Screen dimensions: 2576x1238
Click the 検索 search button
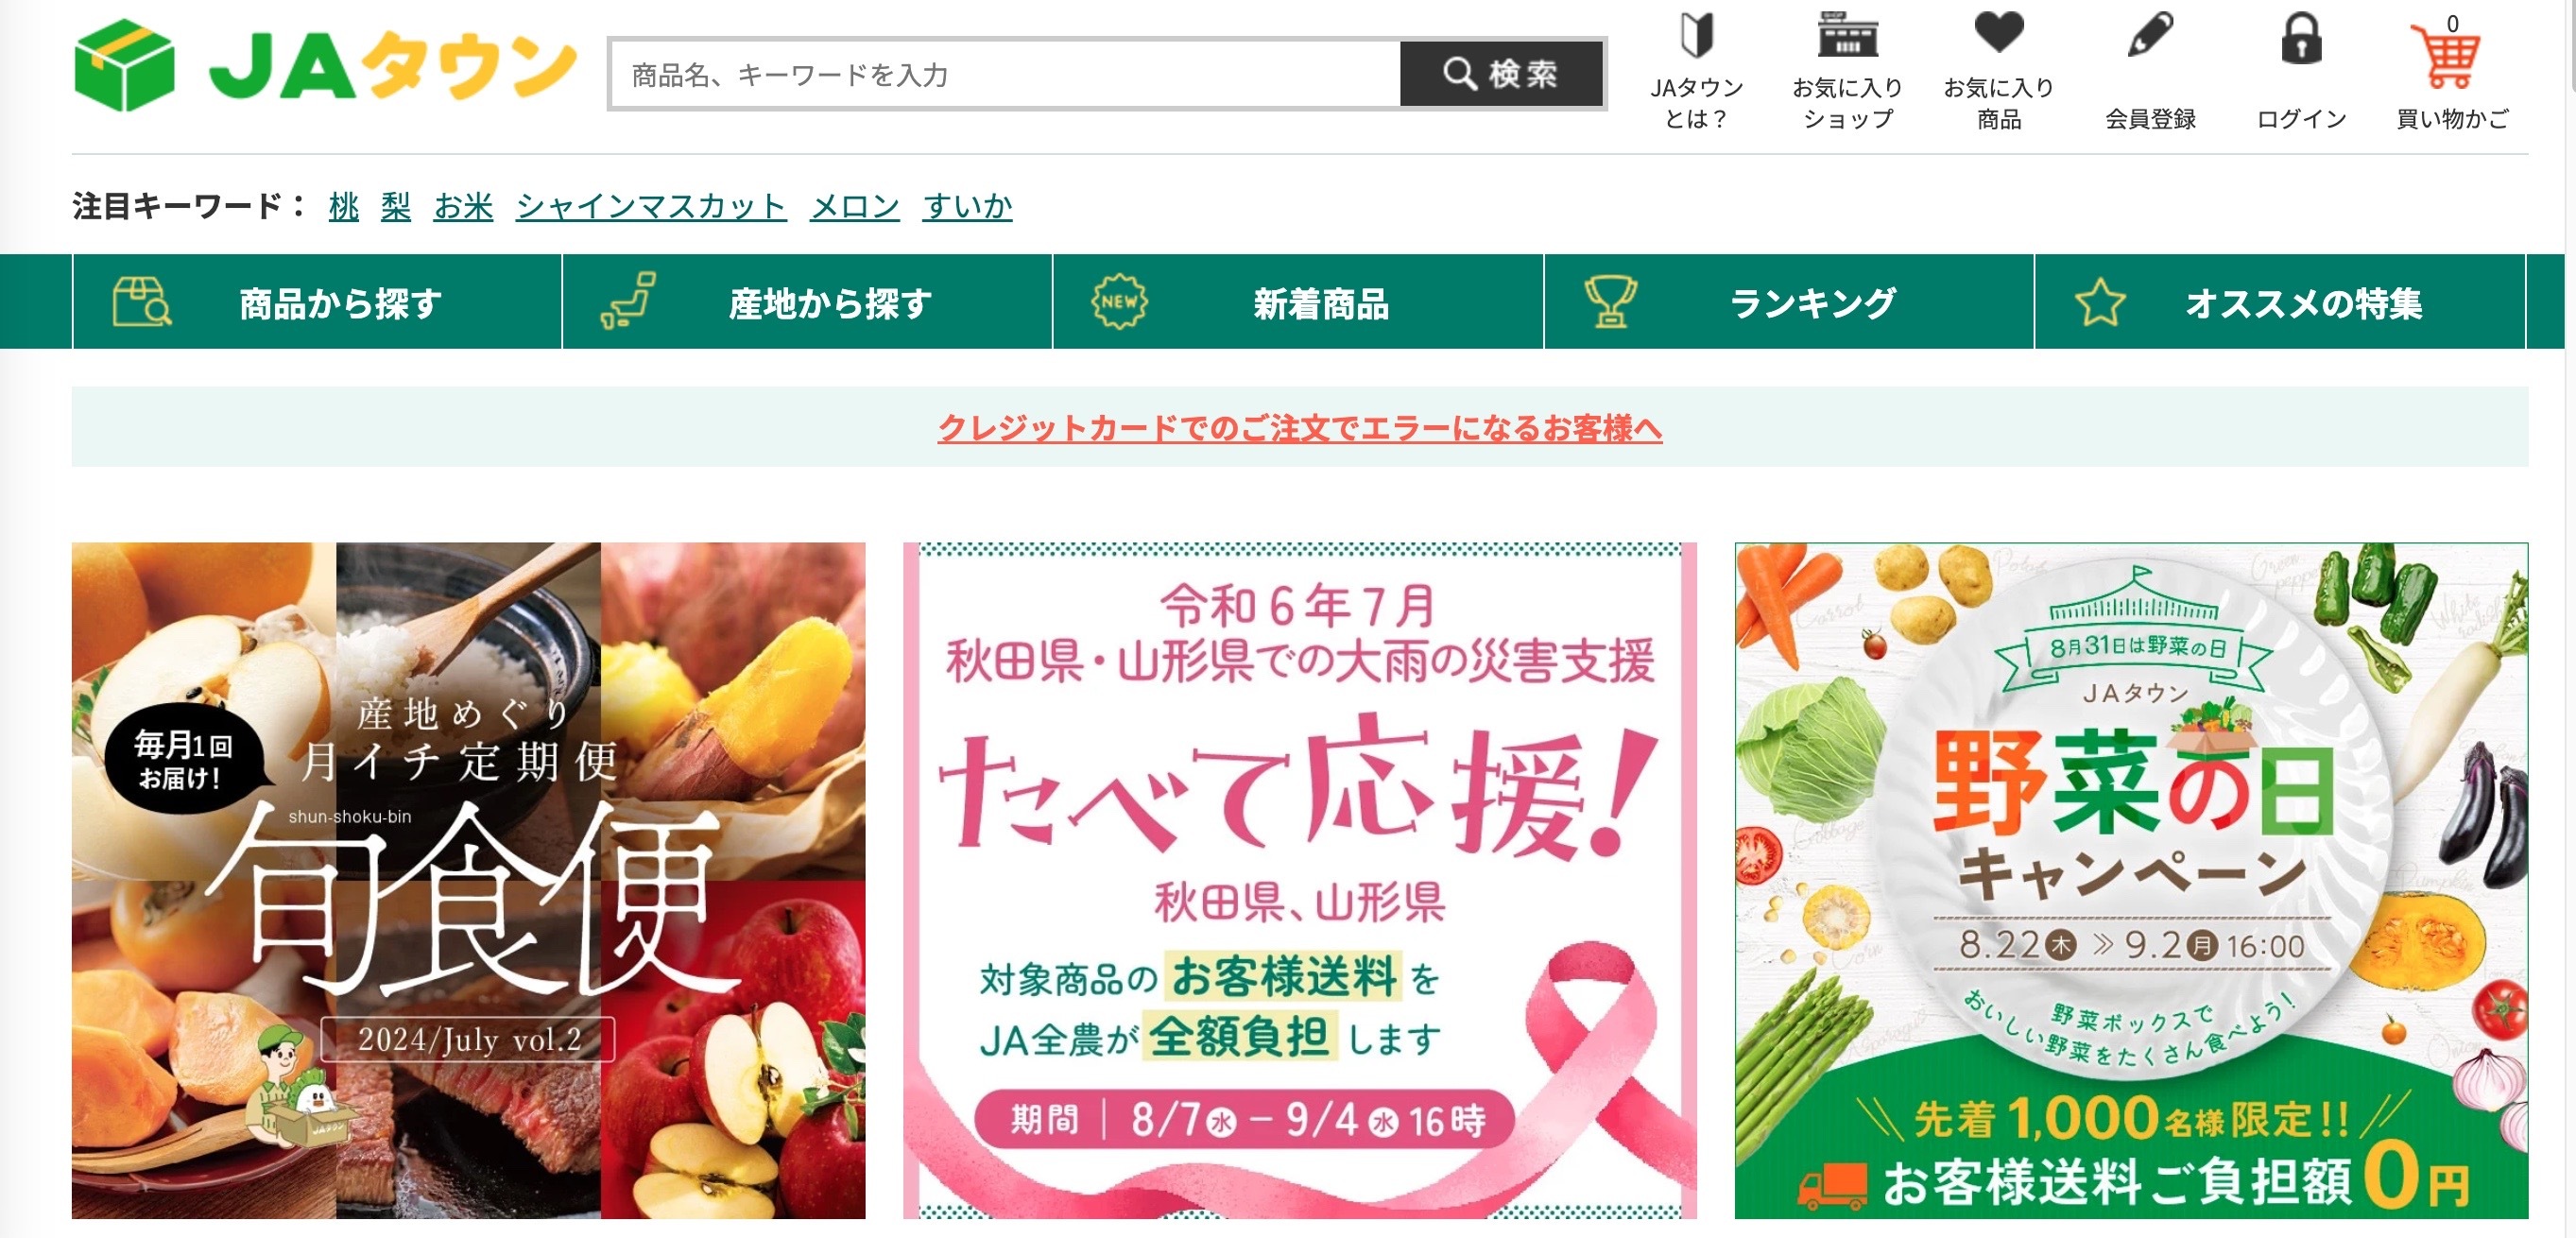1501,74
